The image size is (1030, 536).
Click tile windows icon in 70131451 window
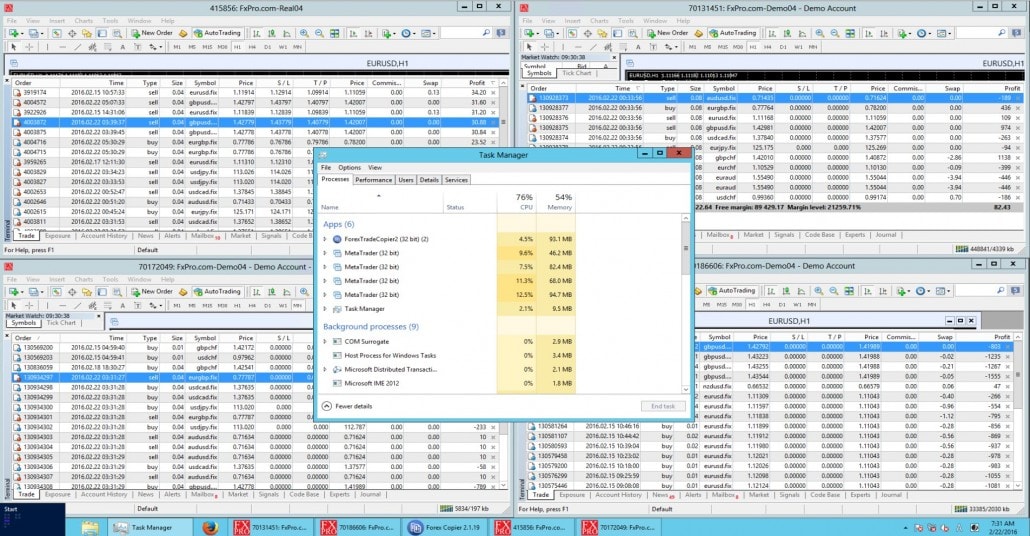(x=851, y=33)
